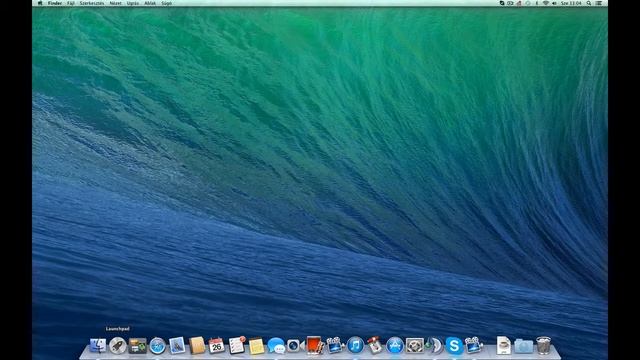The height and width of the screenshot is (360, 640).
Task: Open the App Store icon
Action: [x=395, y=346]
